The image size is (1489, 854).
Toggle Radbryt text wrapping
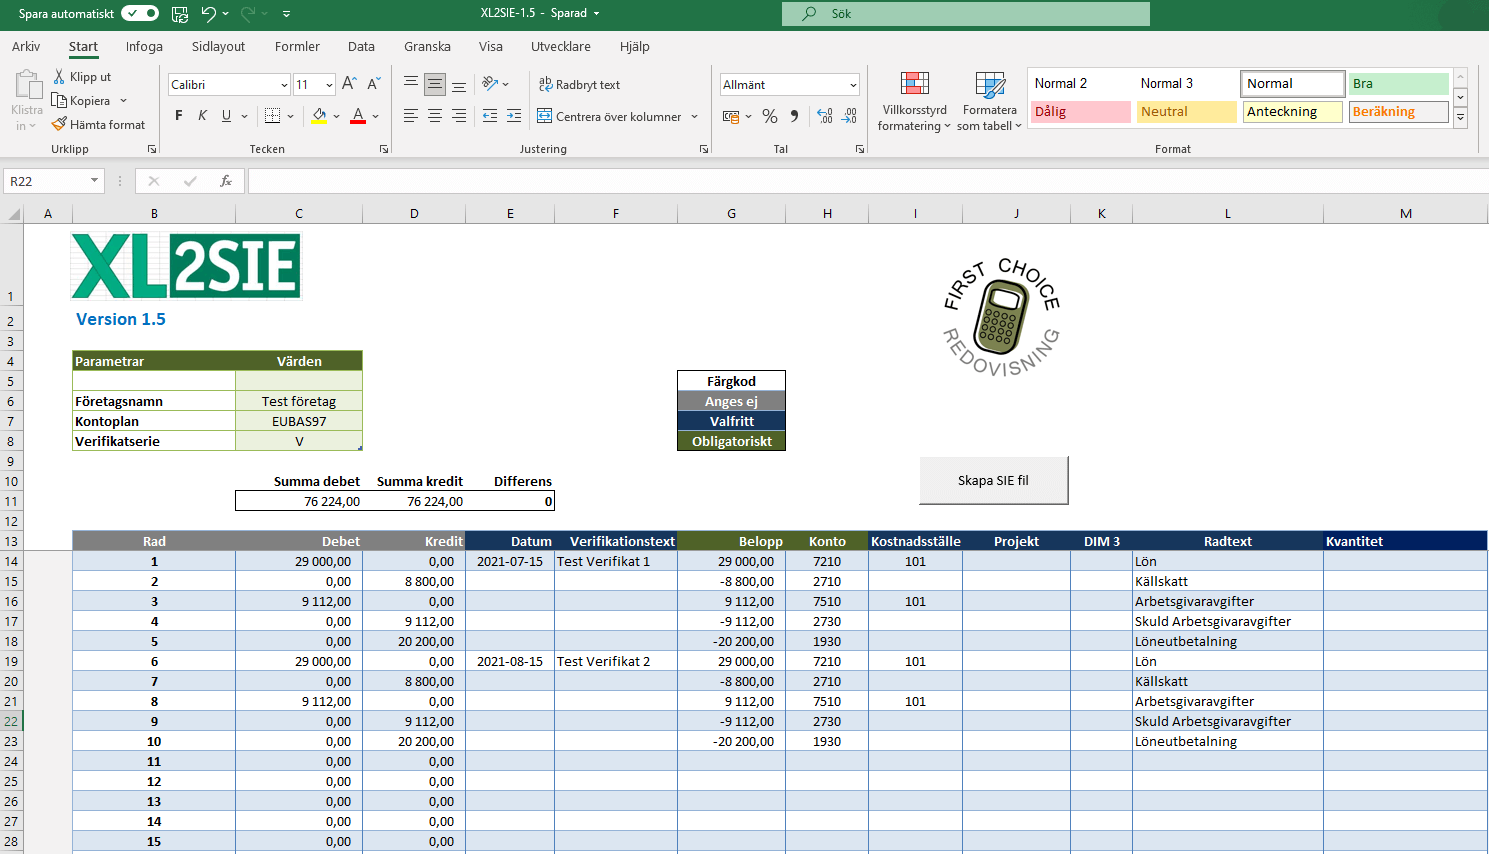[x=579, y=85]
